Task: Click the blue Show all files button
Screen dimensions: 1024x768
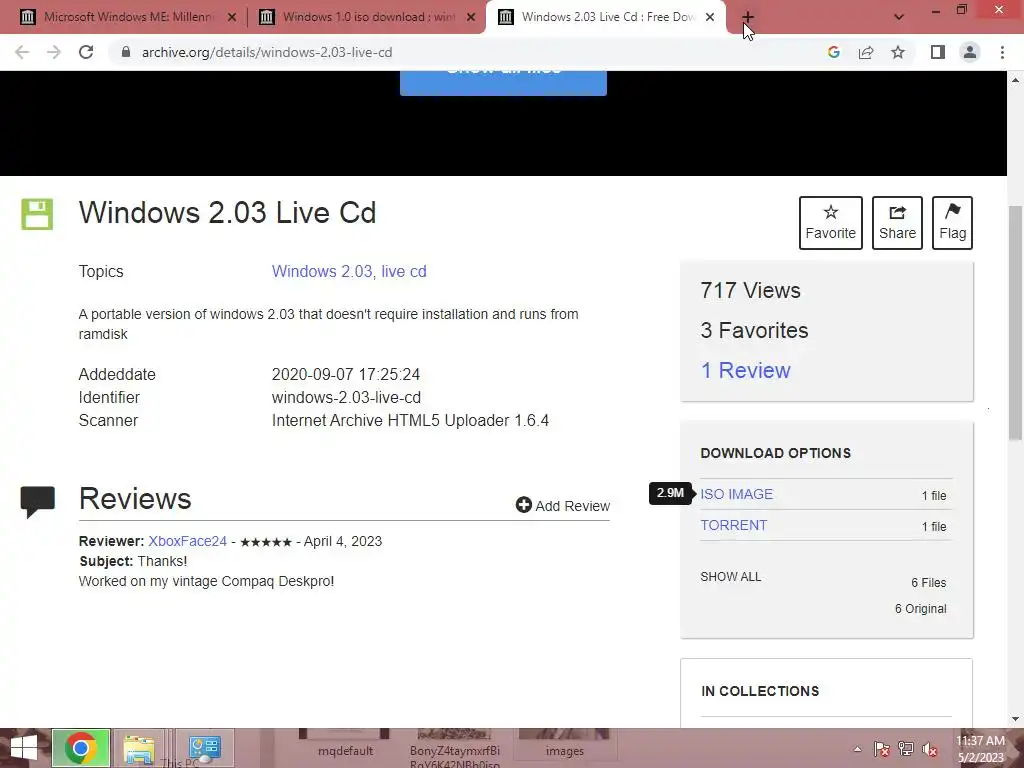Action: (x=503, y=83)
